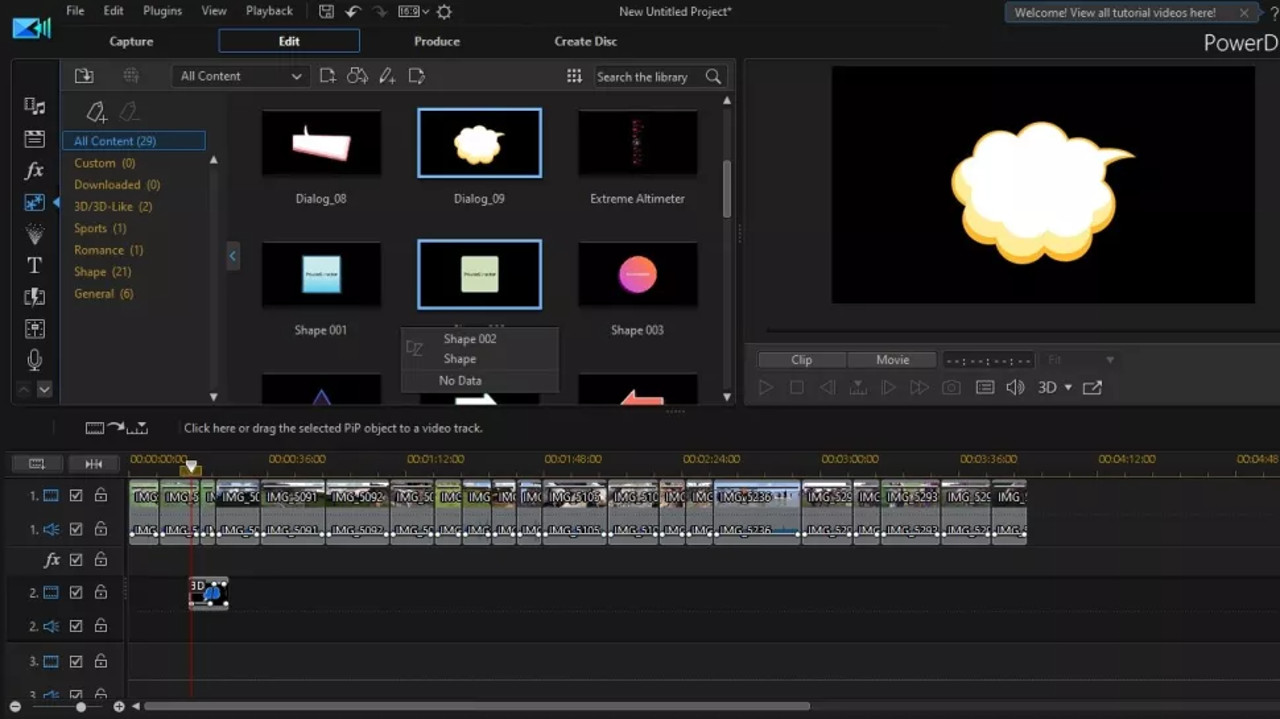Lock video track 2
The image size is (1280, 719).
point(101,593)
